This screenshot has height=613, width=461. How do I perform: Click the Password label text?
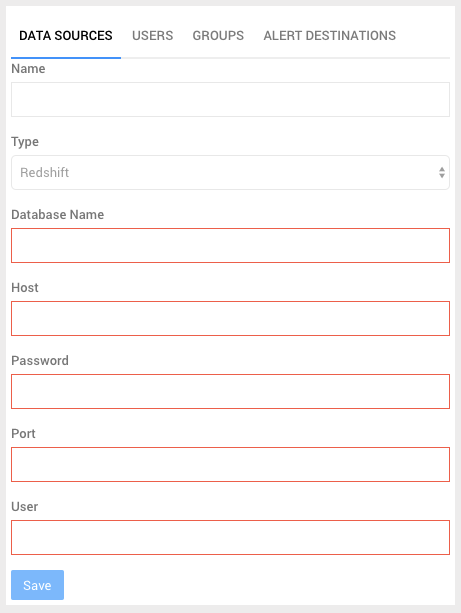tap(40, 360)
